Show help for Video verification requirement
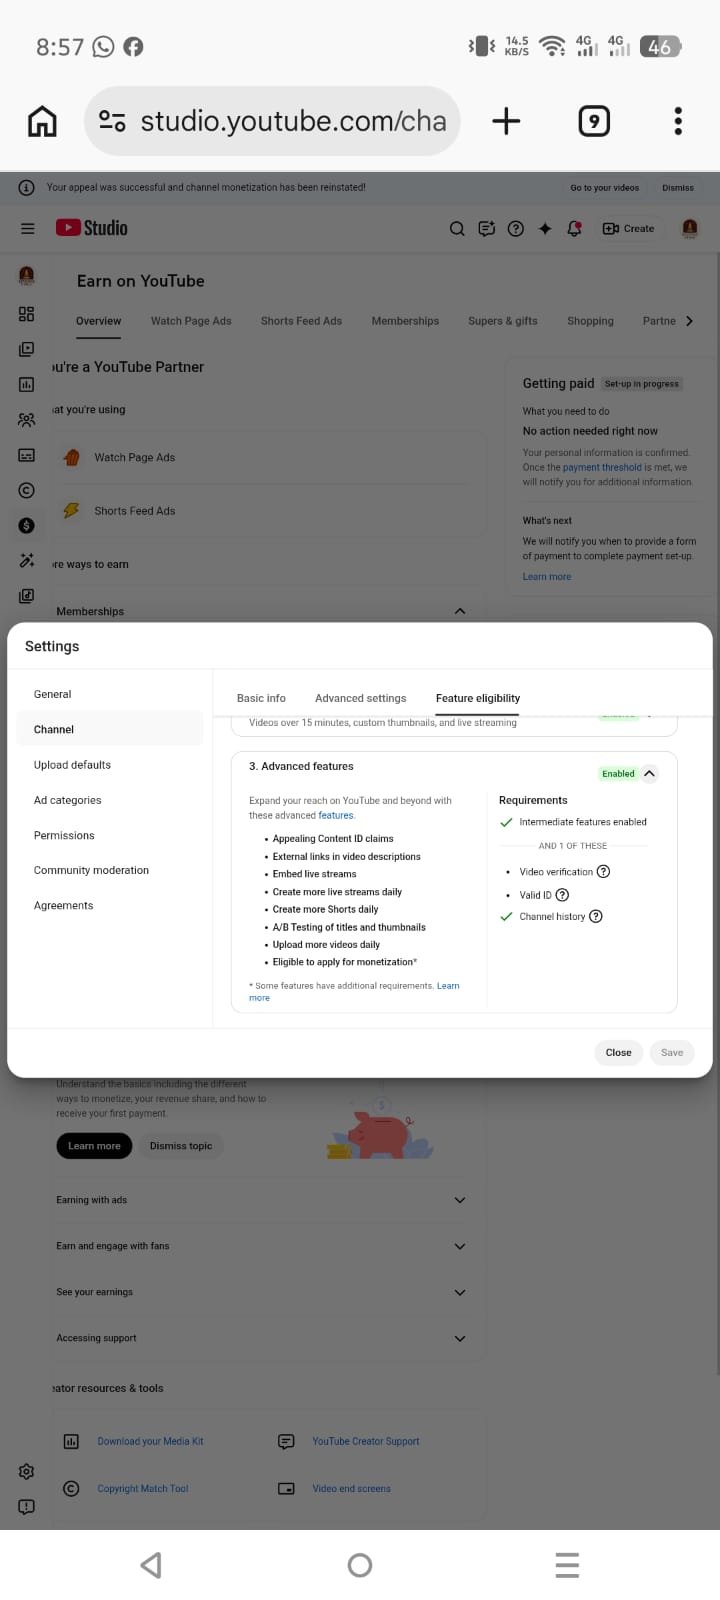This screenshot has height=1600, width=720. click(x=603, y=871)
